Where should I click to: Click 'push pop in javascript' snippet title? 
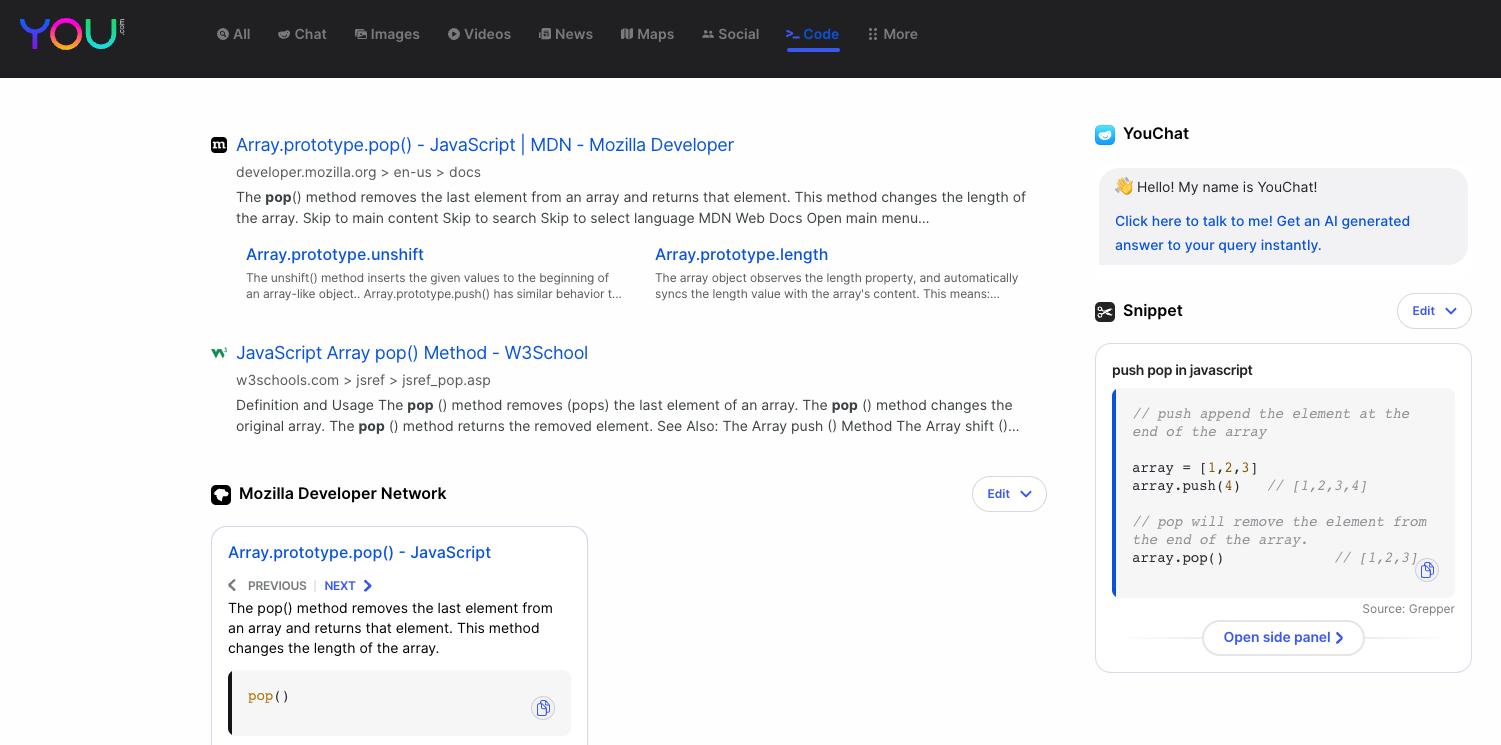click(x=1182, y=370)
